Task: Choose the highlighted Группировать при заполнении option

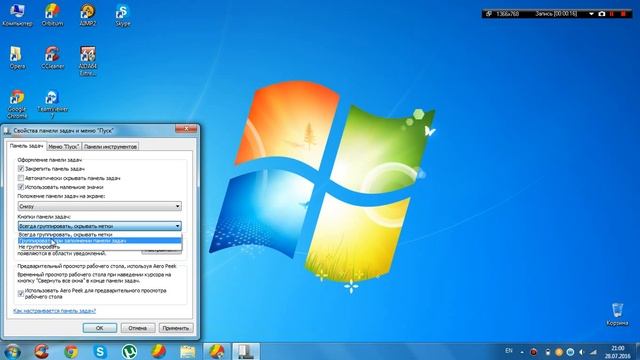Action: point(100,241)
